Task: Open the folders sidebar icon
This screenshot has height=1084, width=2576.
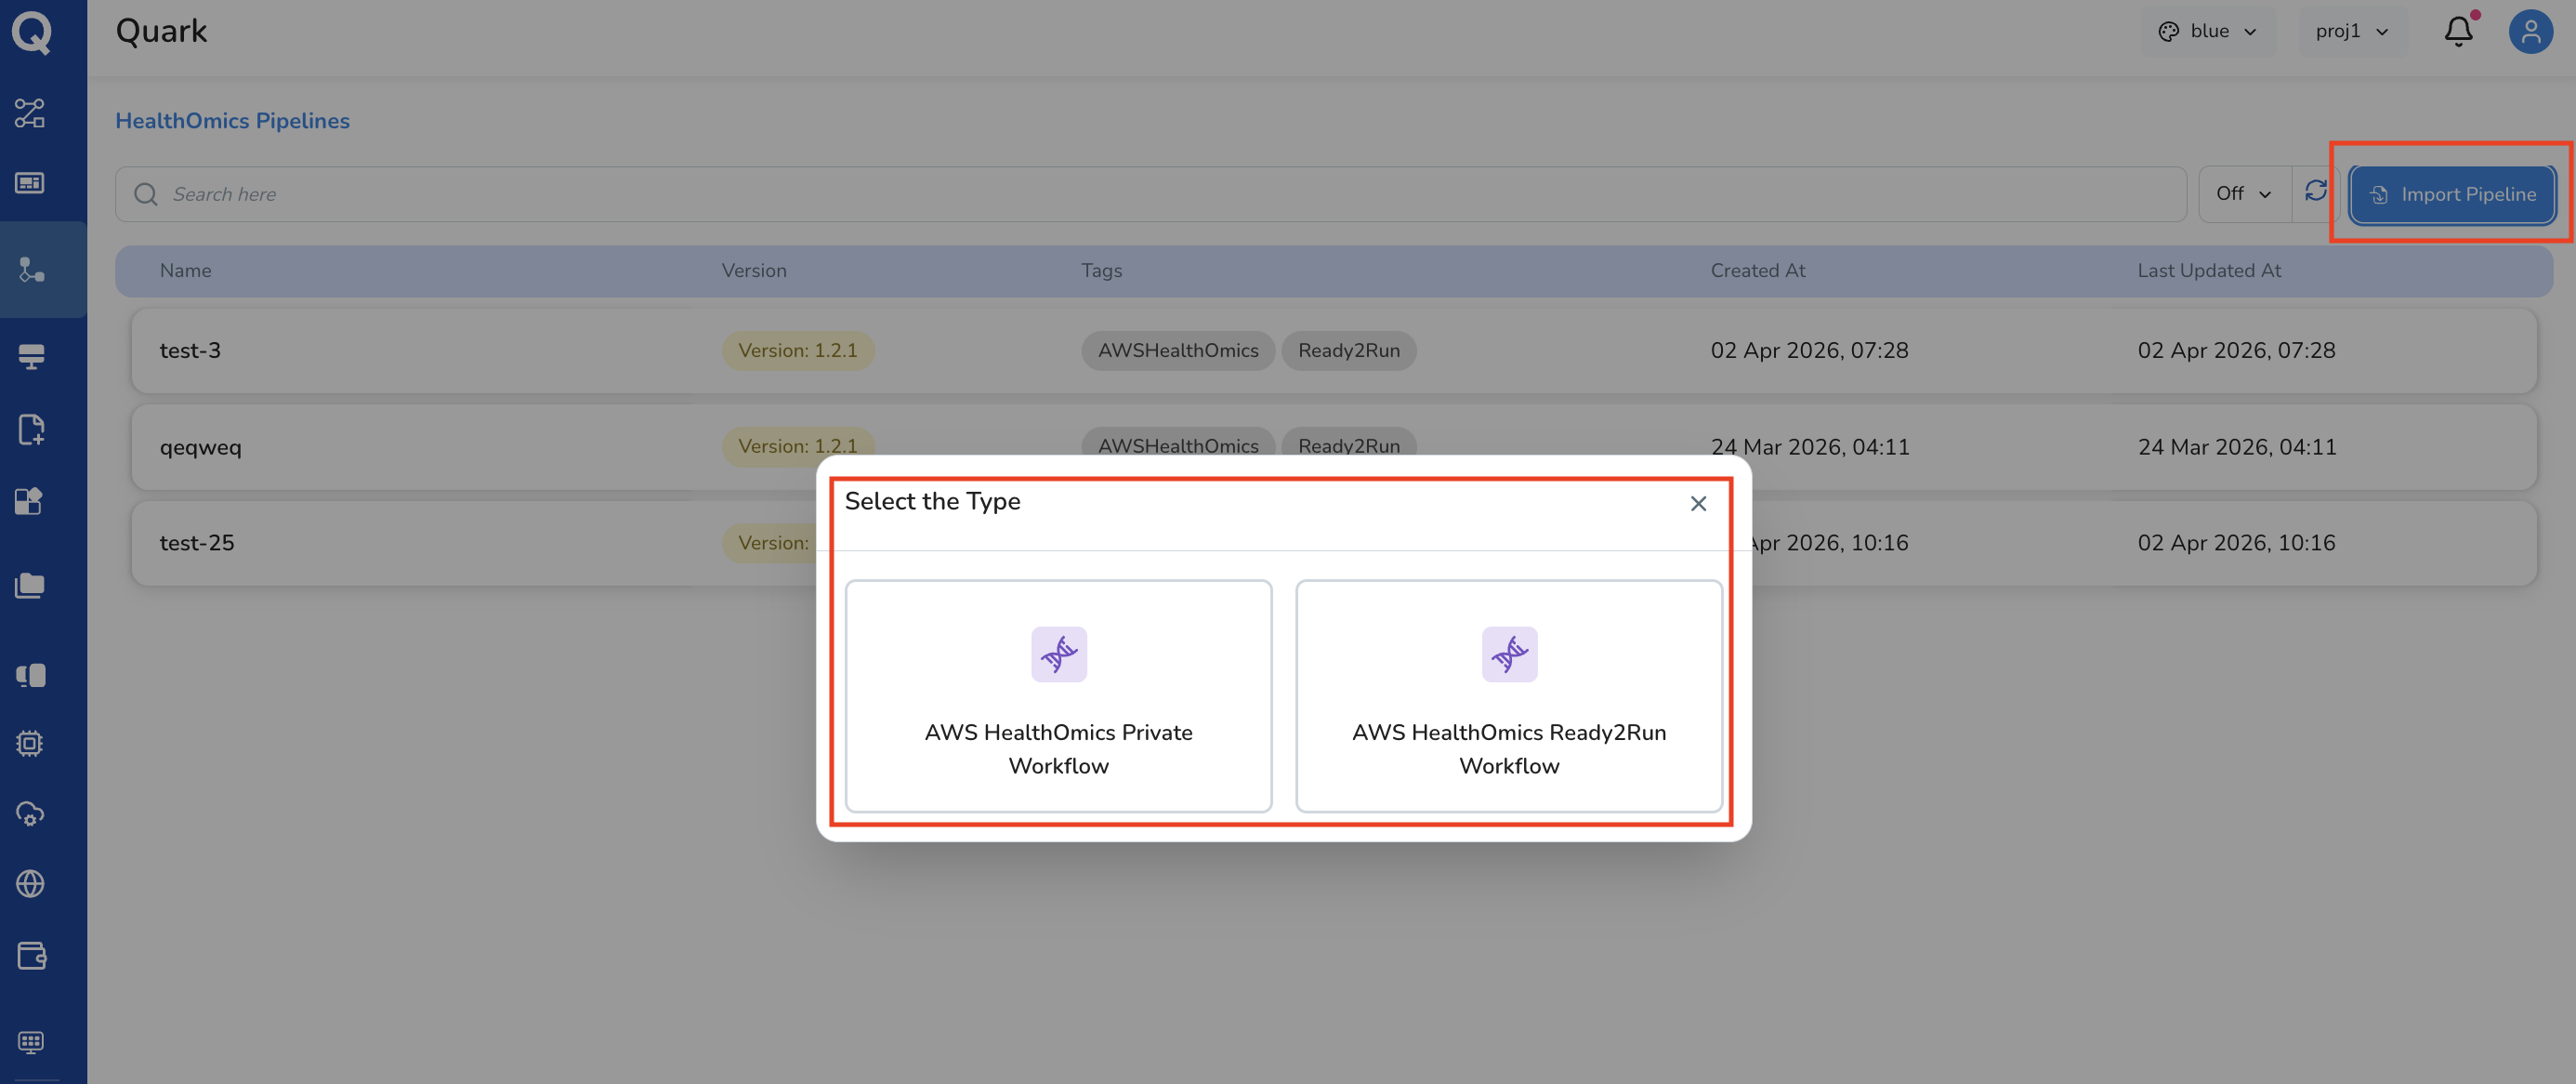Action: [30, 585]
